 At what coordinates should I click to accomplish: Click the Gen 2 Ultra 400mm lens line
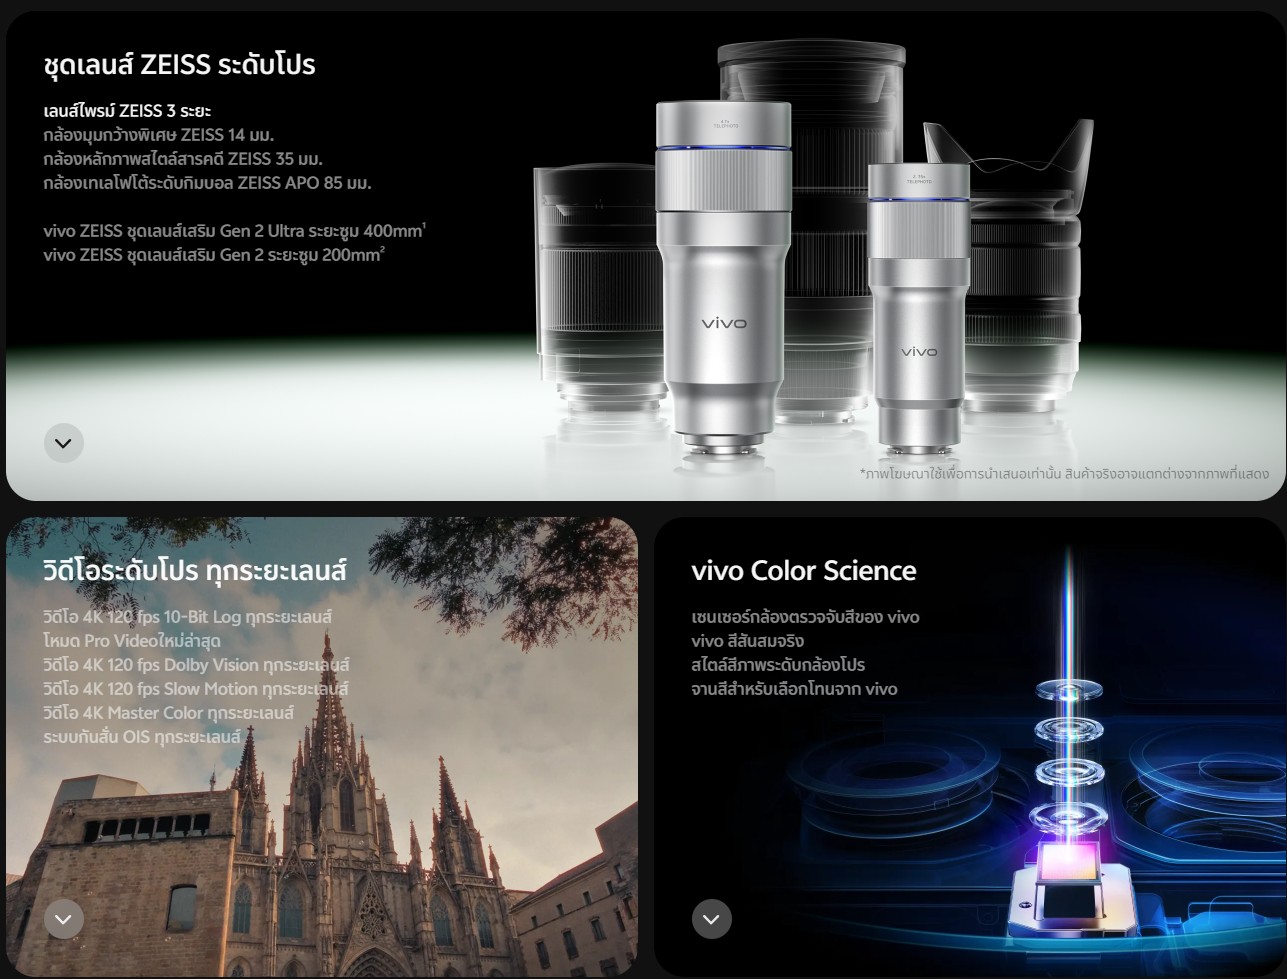(235, 231)
